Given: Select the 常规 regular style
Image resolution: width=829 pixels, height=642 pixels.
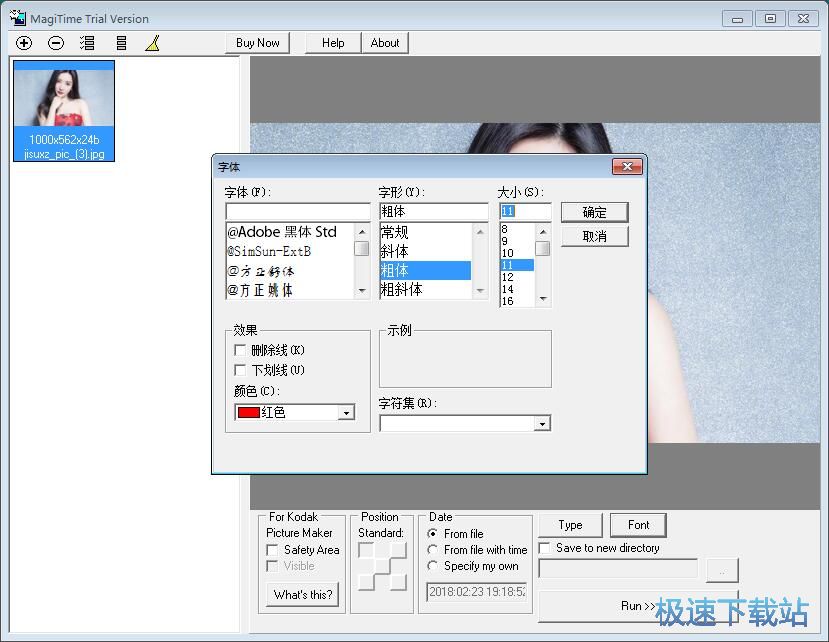Looking at the screenshot, I should (x=426, y=232).
